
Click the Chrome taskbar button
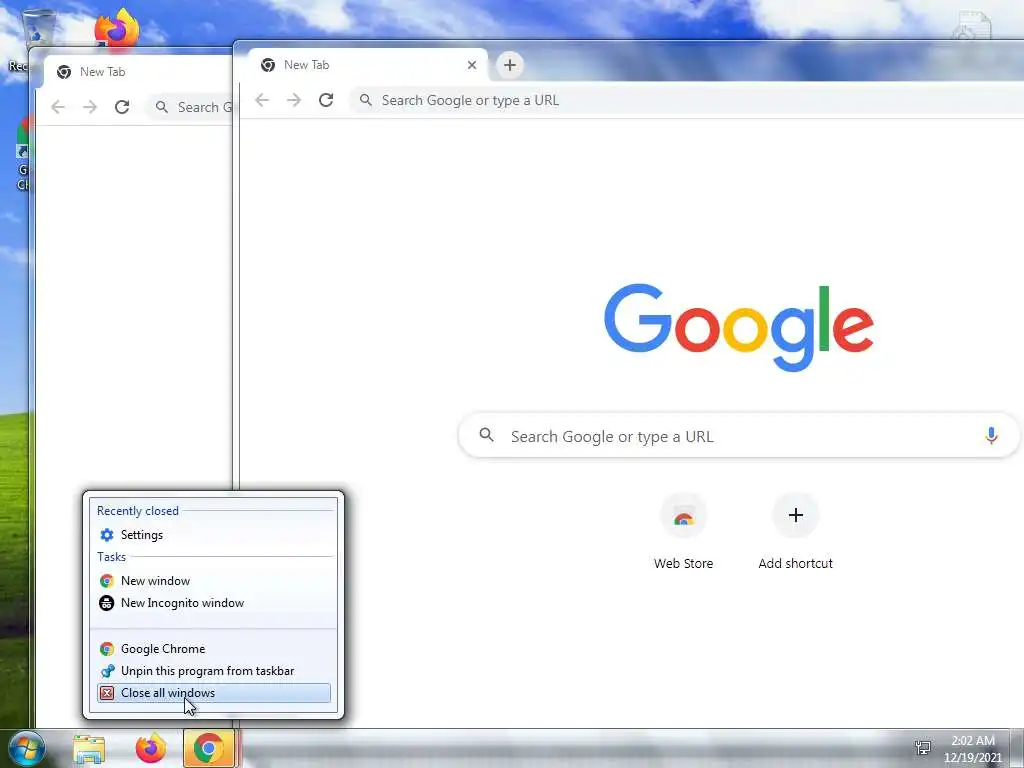pos(209,749)
